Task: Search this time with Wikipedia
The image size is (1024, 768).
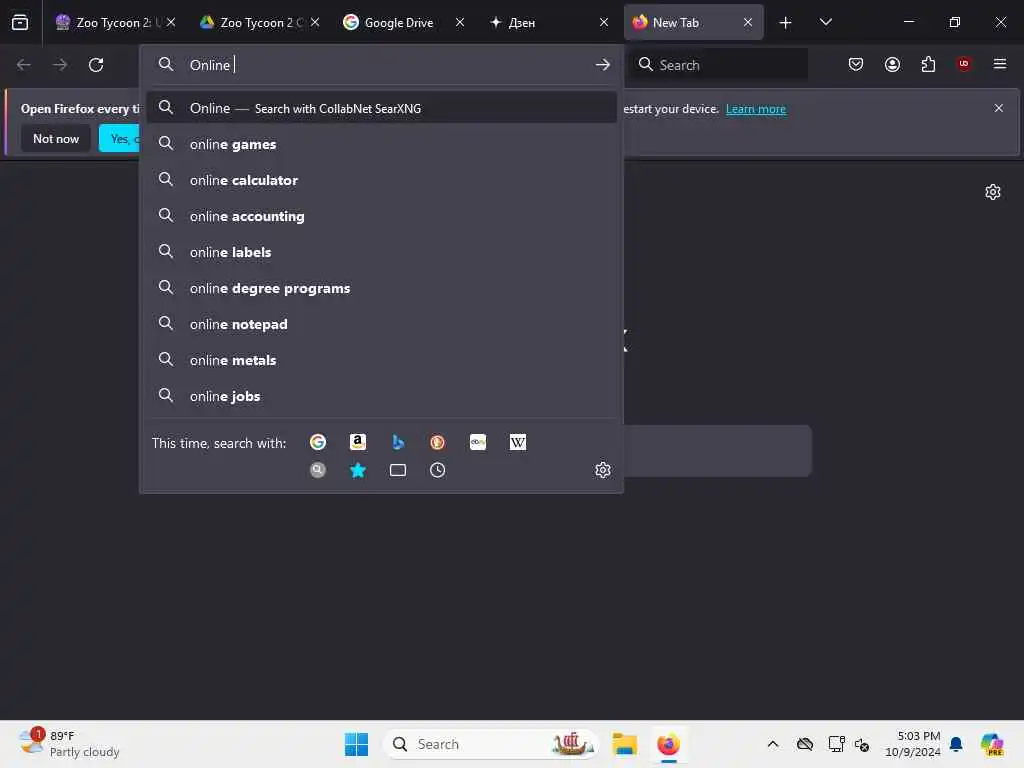Action: pos(518,442)
